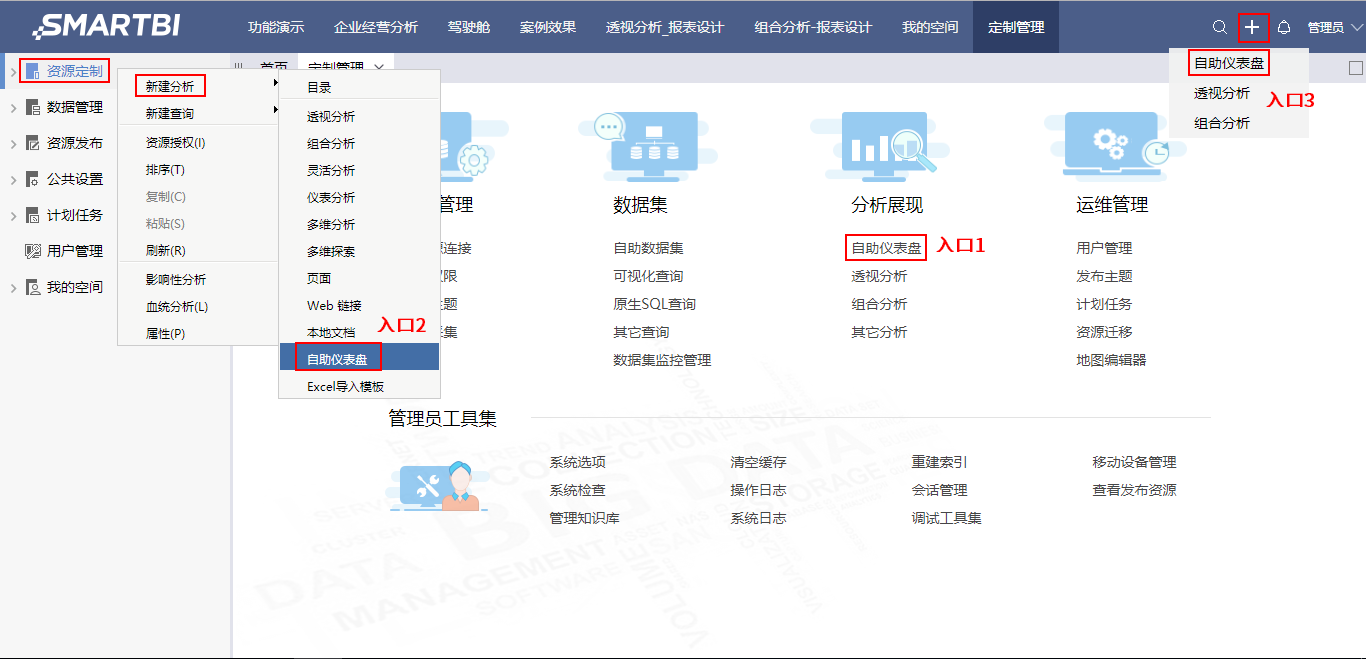
Task: Expand the 资源定制 tree chevron
Action: pos(13,71)
